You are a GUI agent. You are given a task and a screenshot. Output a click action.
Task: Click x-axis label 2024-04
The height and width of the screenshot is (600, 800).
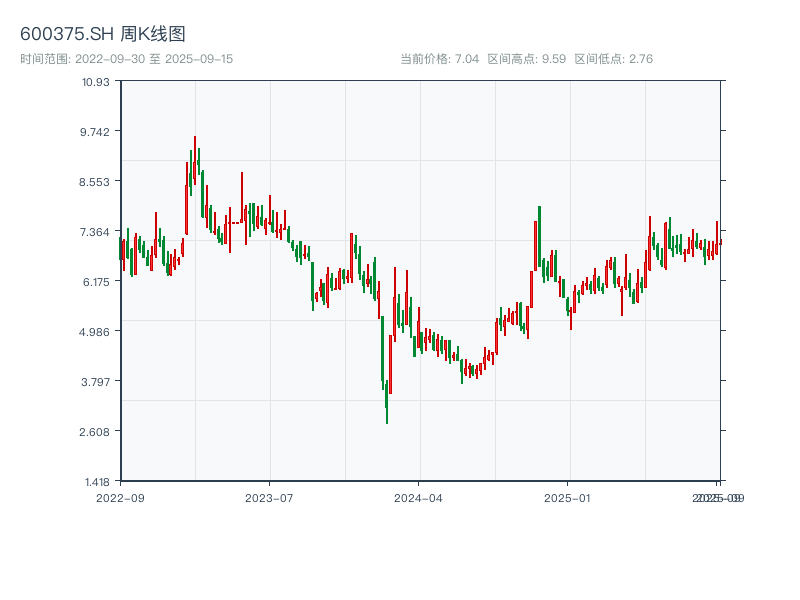[x=418, y=498]
